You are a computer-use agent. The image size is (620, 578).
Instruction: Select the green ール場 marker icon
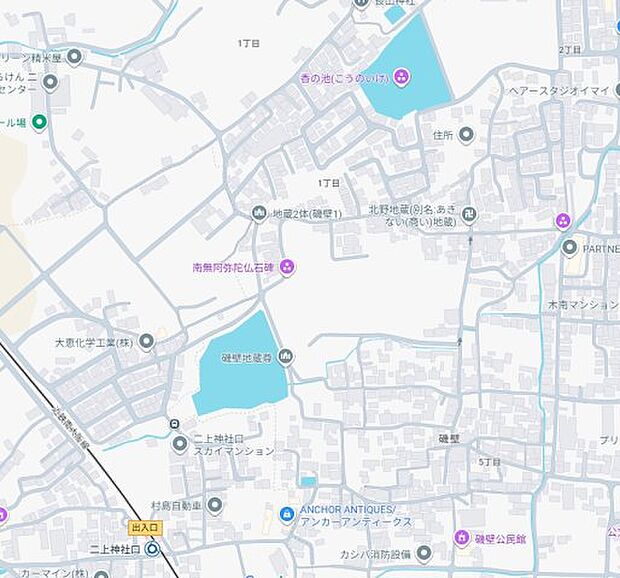tap(40, 123)
